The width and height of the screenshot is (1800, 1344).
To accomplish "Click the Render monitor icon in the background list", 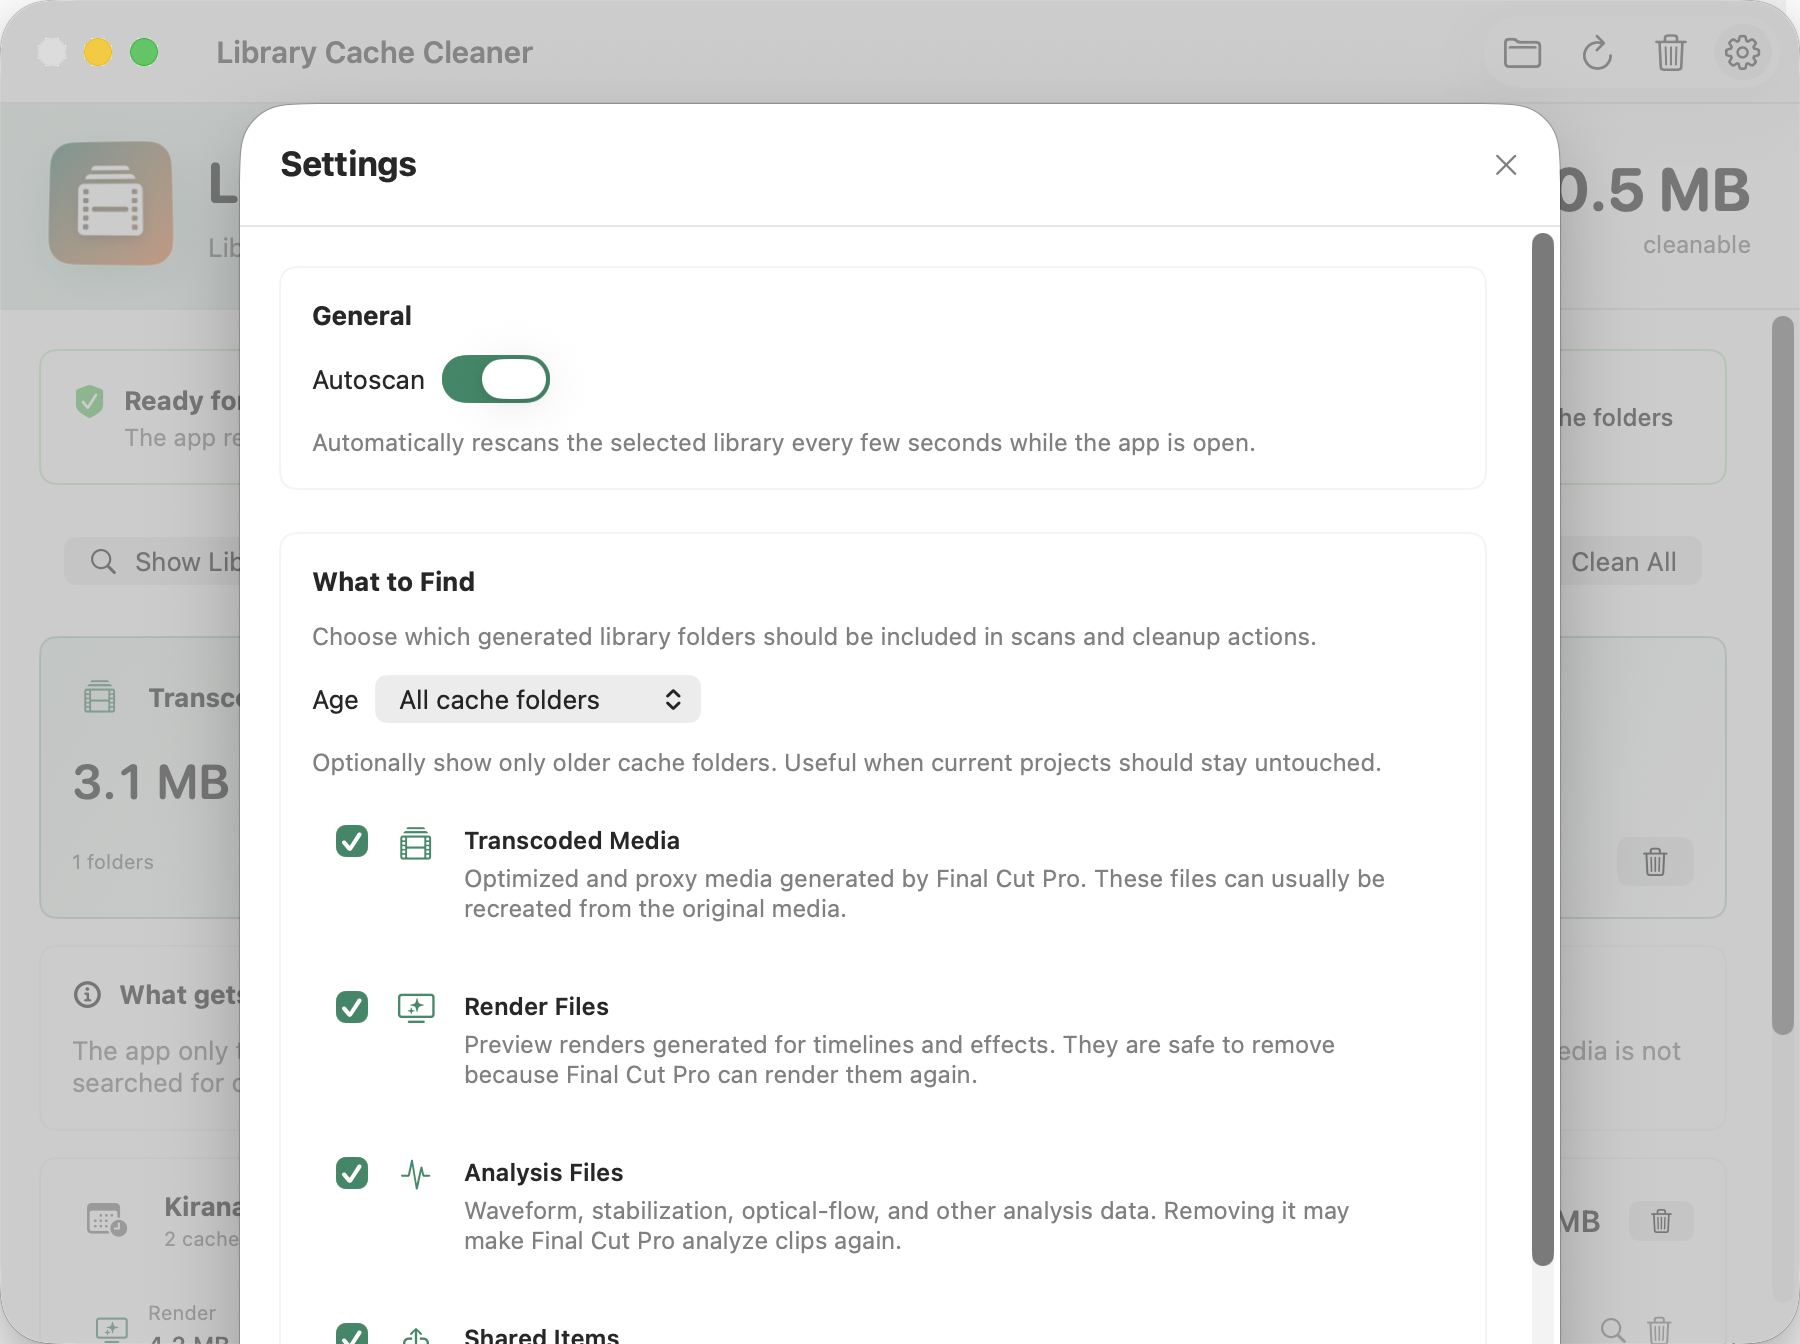I will [112, 1329].
